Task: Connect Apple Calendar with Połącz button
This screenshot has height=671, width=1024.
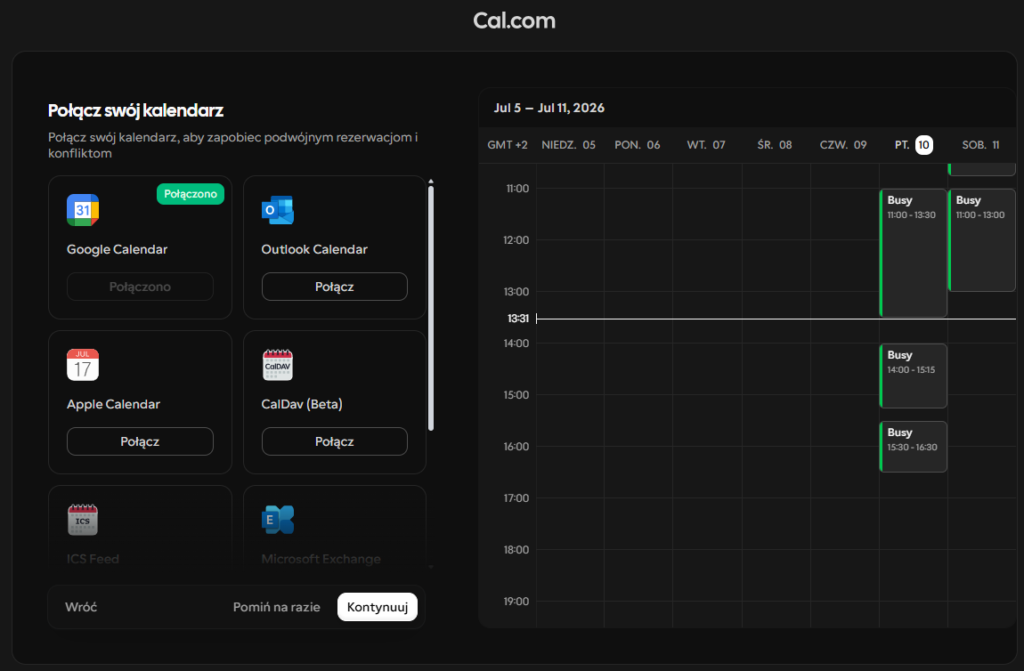Action: (x=140, y=442)
